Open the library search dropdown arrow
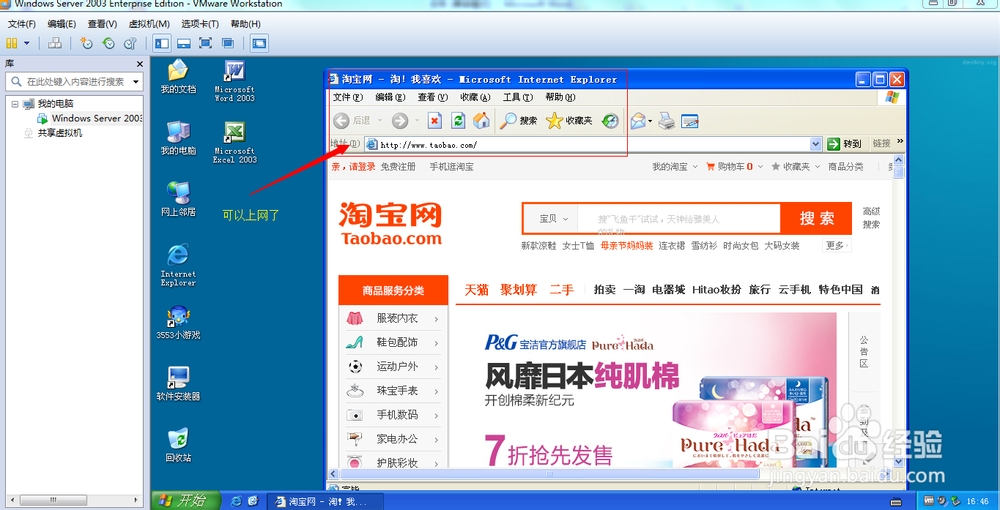The image size is (1000, 510). tap(136, 82)
